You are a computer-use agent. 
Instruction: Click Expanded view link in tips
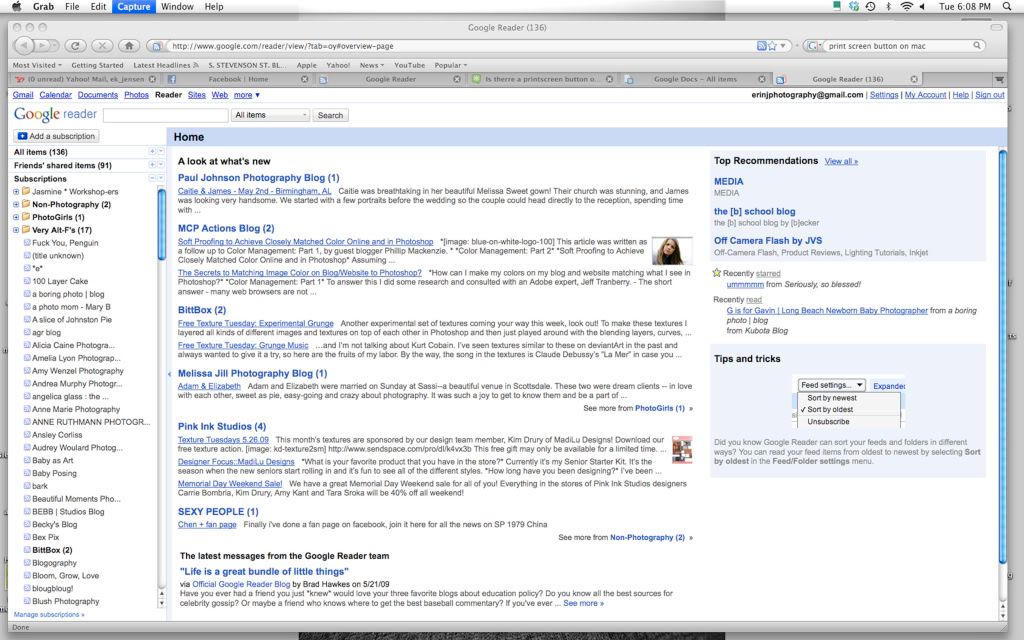pos(889,386)
